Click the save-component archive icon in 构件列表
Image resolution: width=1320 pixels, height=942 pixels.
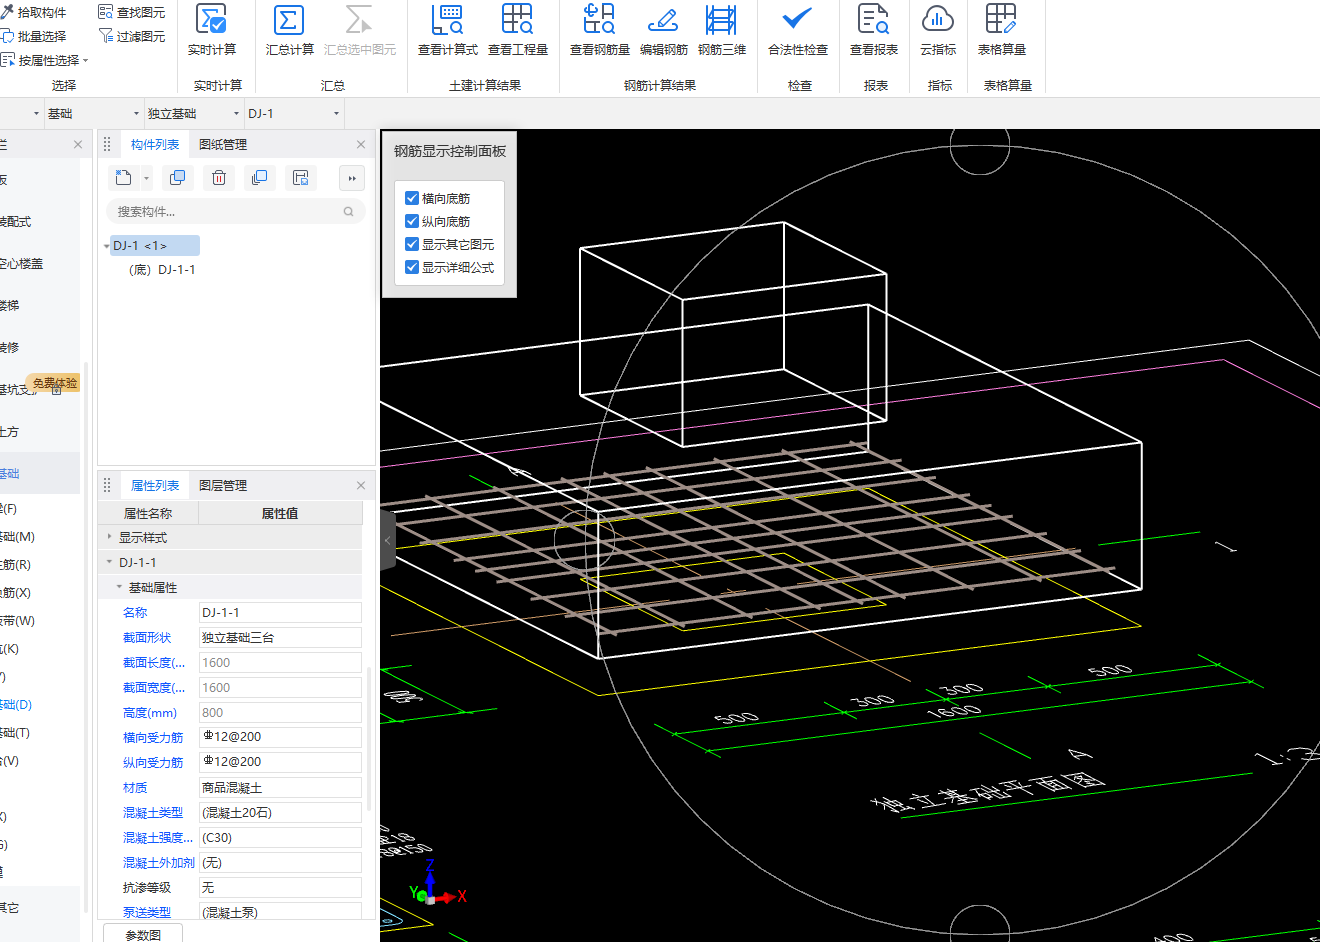(300, 178)
